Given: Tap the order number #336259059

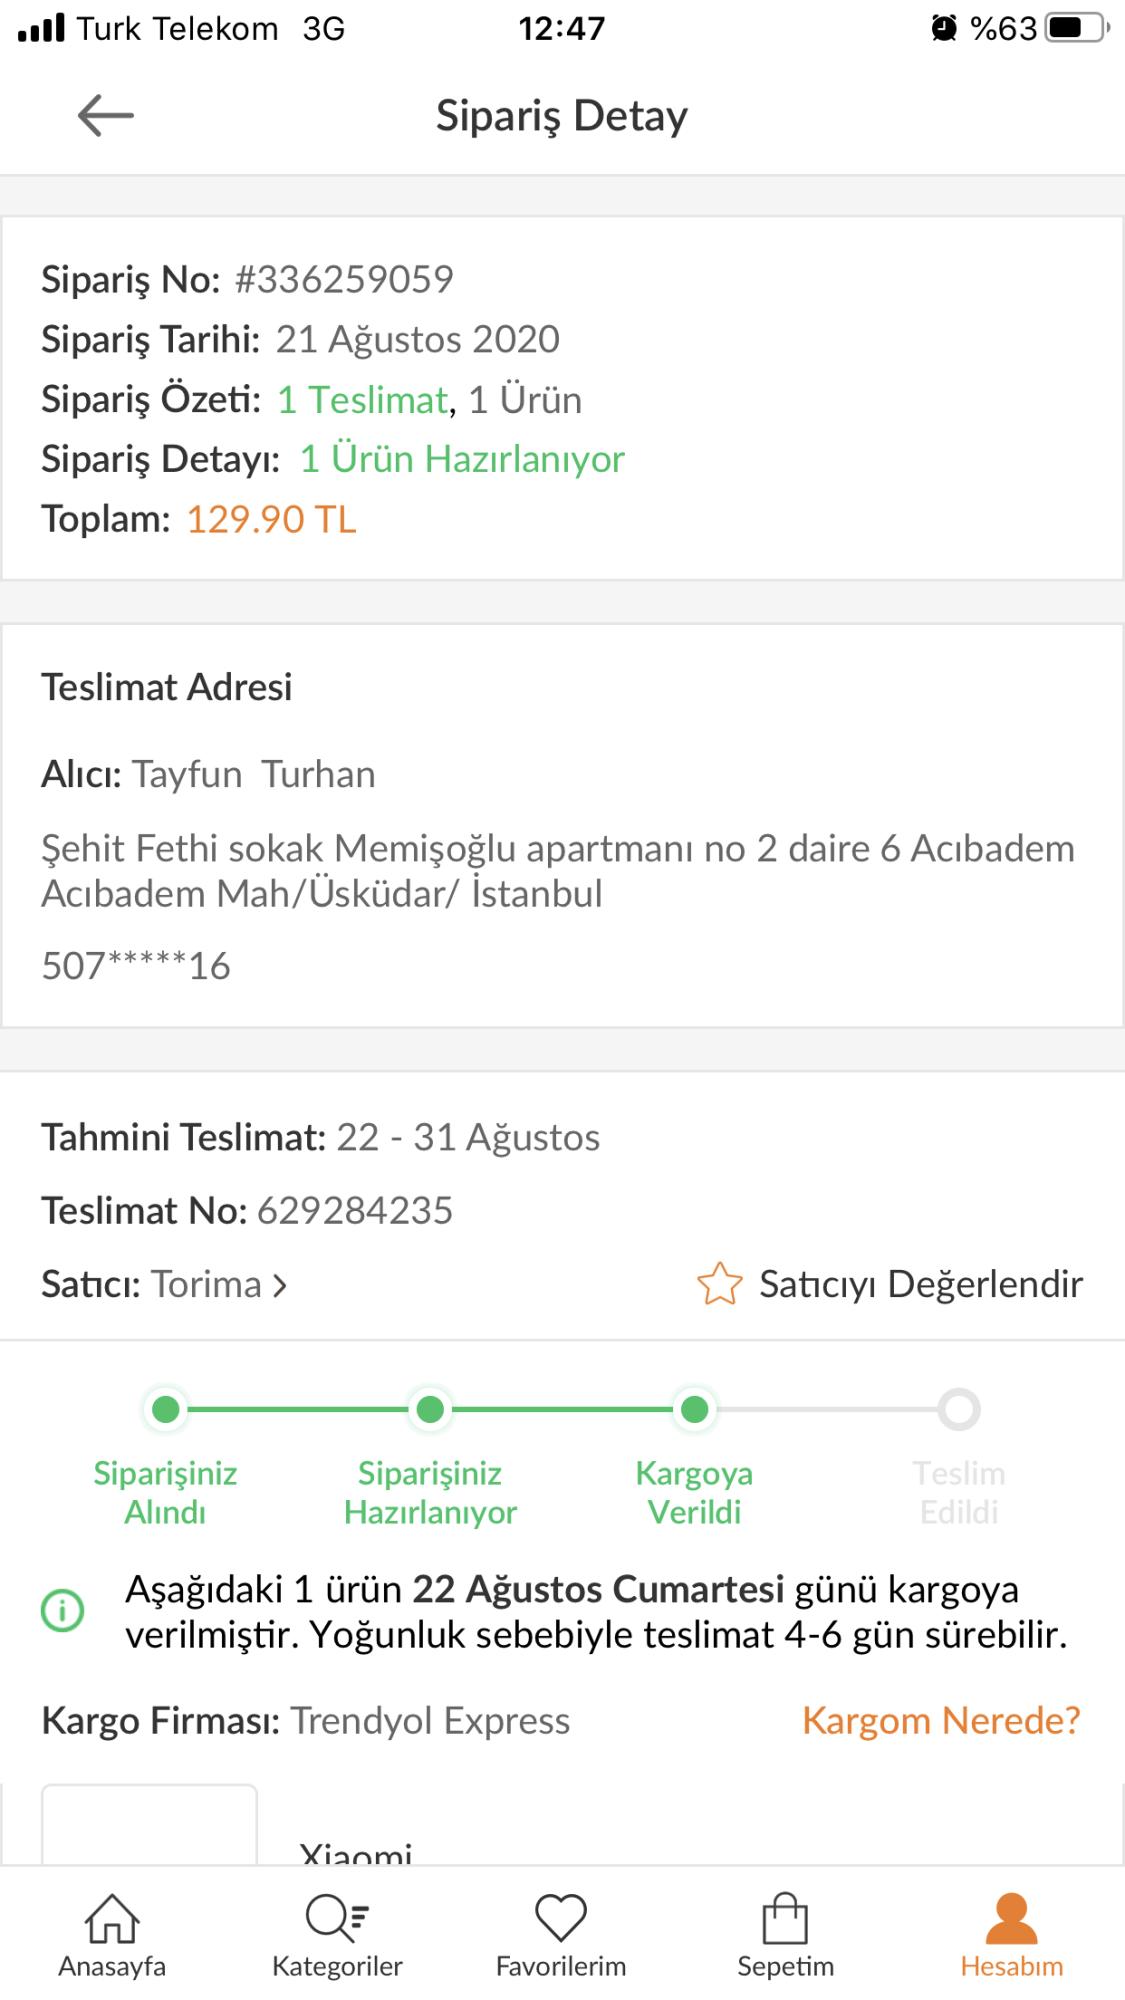Looking at the screenshot, I should tap(344, 279).
